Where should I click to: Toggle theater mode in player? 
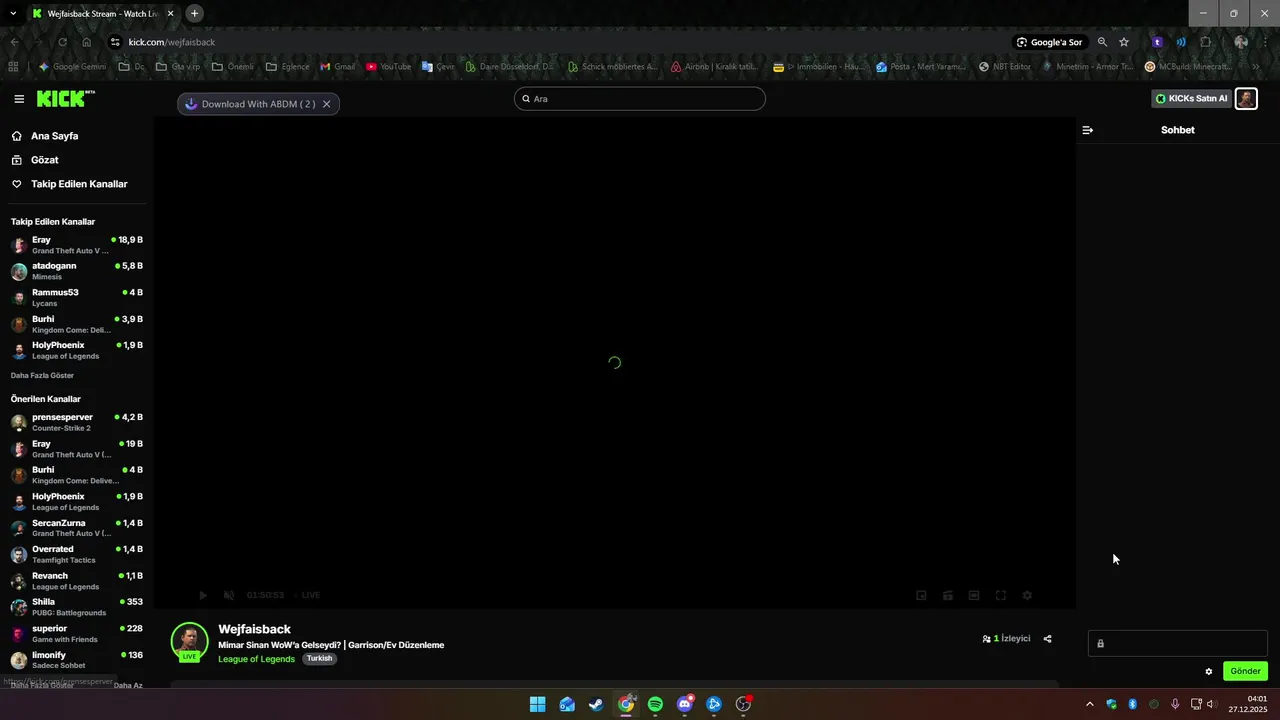coord(974,595)
